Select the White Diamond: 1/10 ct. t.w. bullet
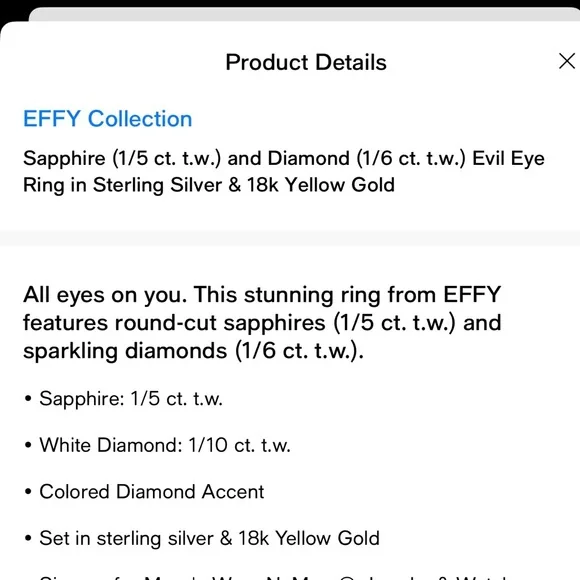The height and width of the screenshot is (580, 580). 165,445
